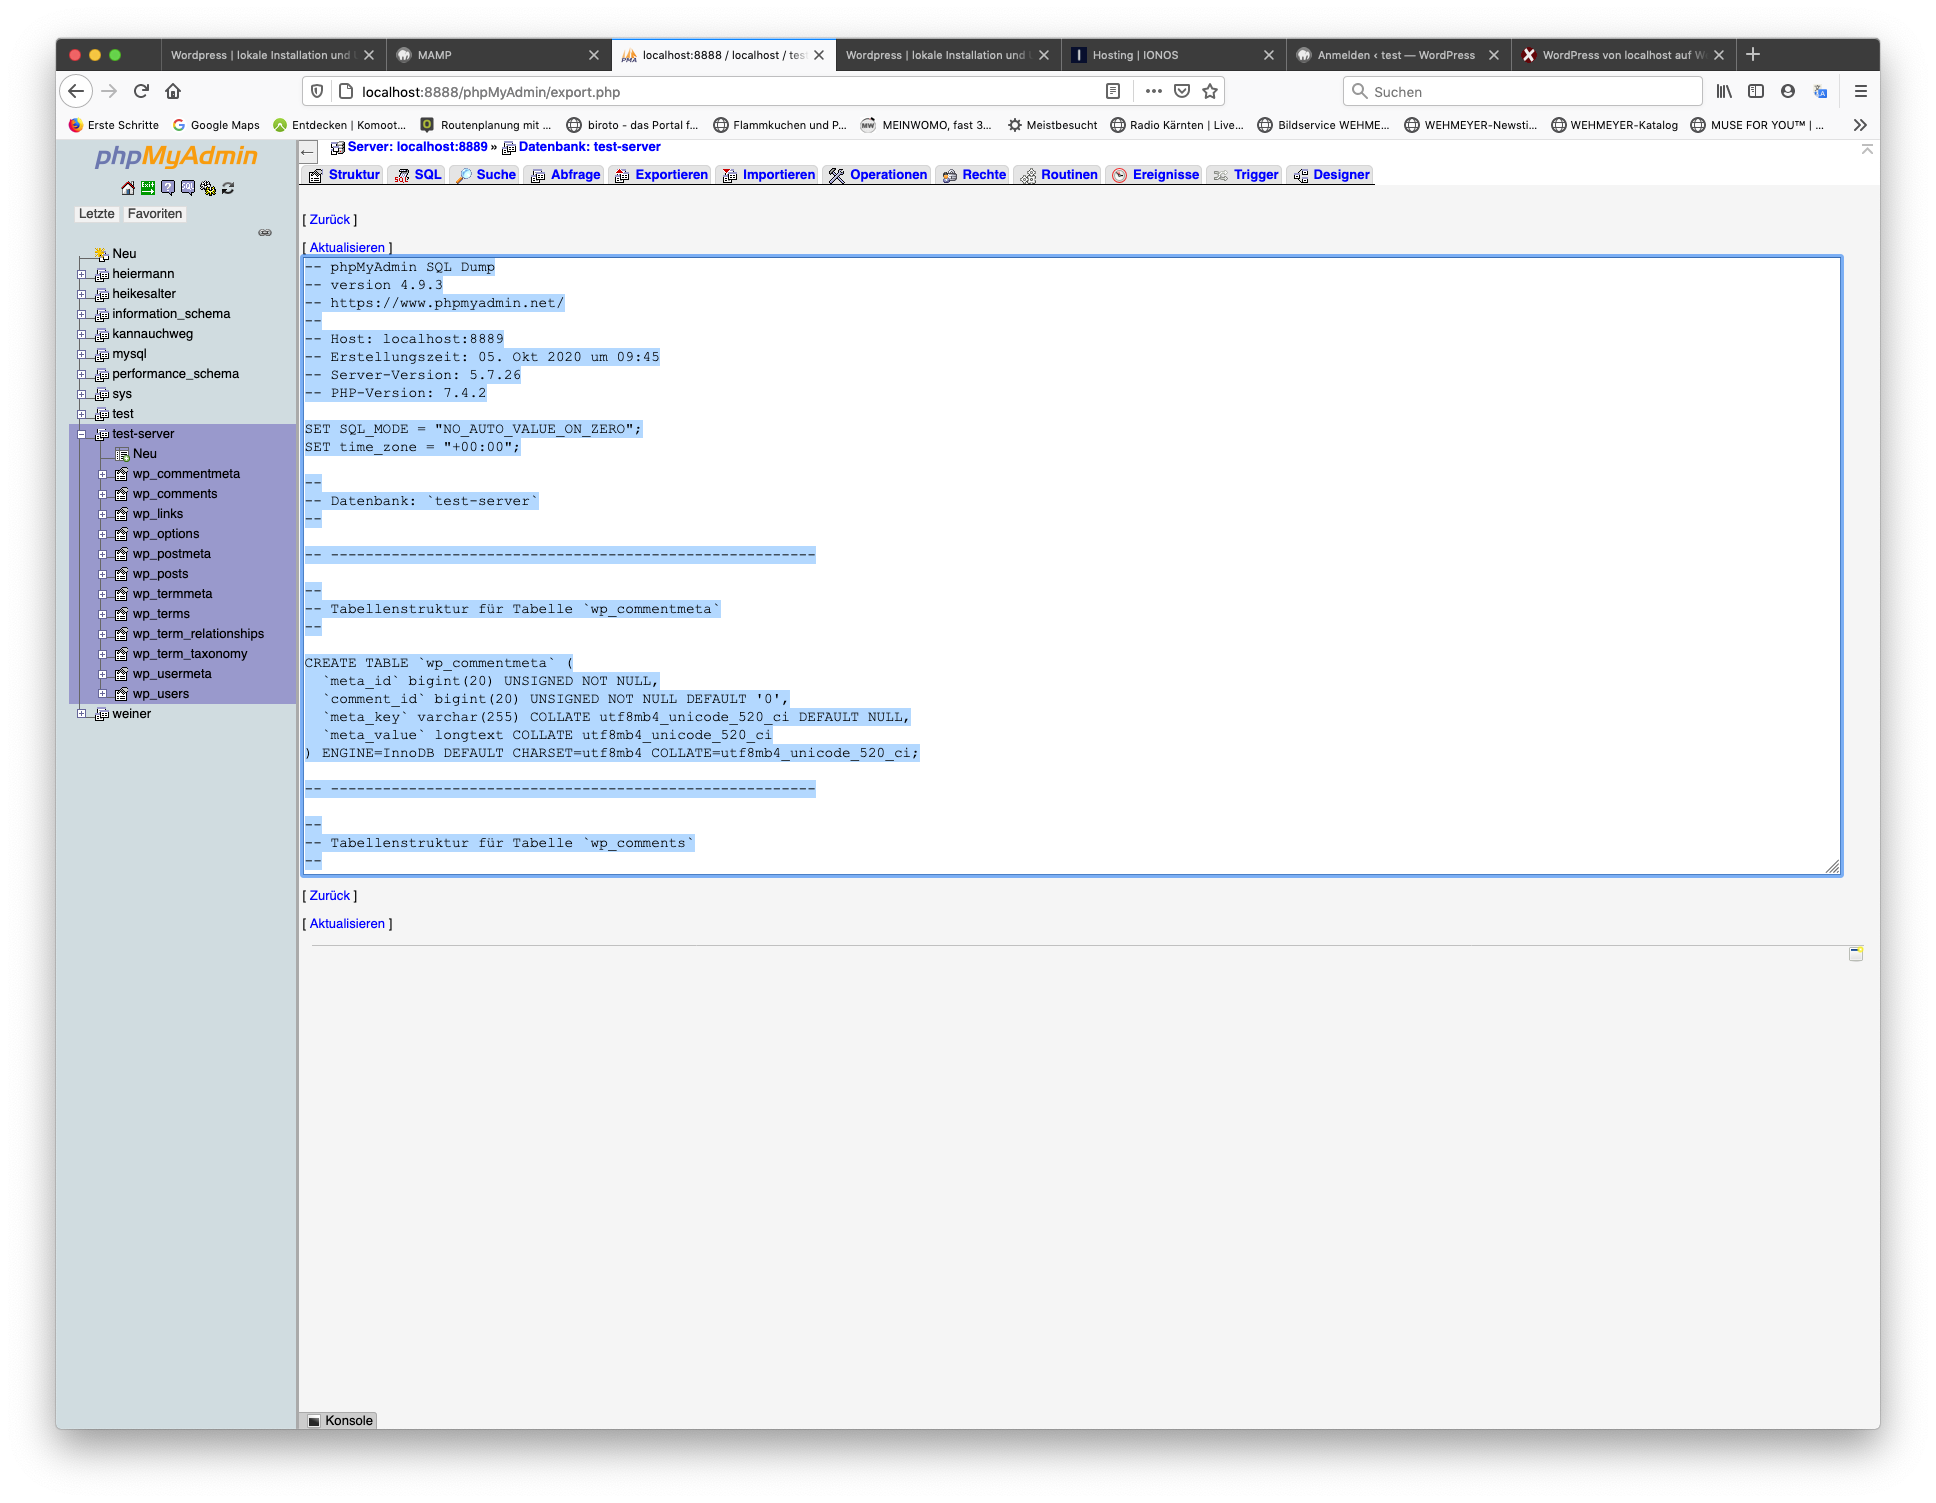Reload navigation panel with refresh icon
This screenshot has height=1503, width=1936.
tap(228, 188)
